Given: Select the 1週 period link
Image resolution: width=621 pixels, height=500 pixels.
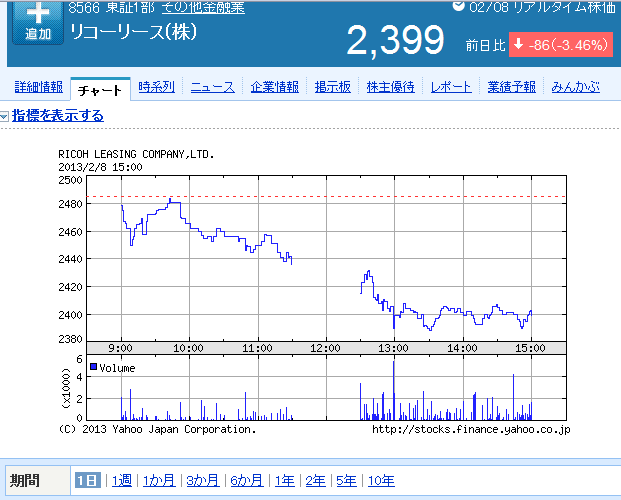Looking at the screenshot, I should (122, 481).
